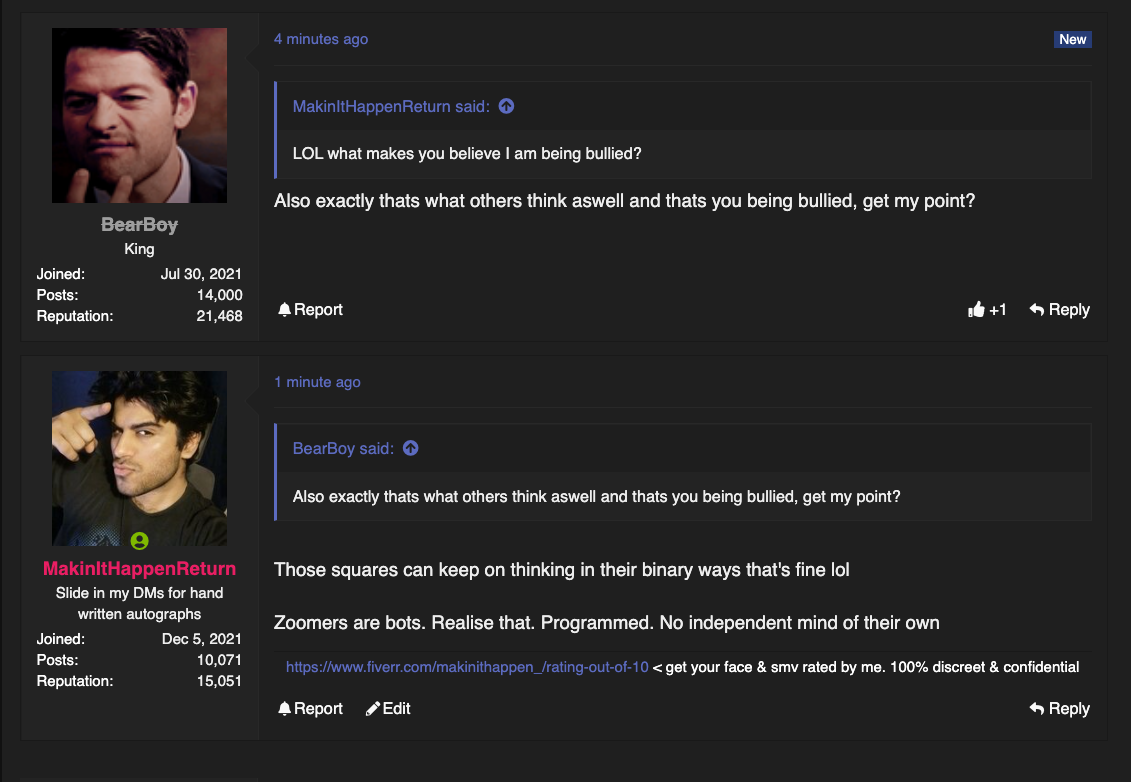Image resolution: width=1131 pixels, height=782 pixels.
Task: Open the '4 minutes ago' post permalink
Action: click(x=321, y=39)
